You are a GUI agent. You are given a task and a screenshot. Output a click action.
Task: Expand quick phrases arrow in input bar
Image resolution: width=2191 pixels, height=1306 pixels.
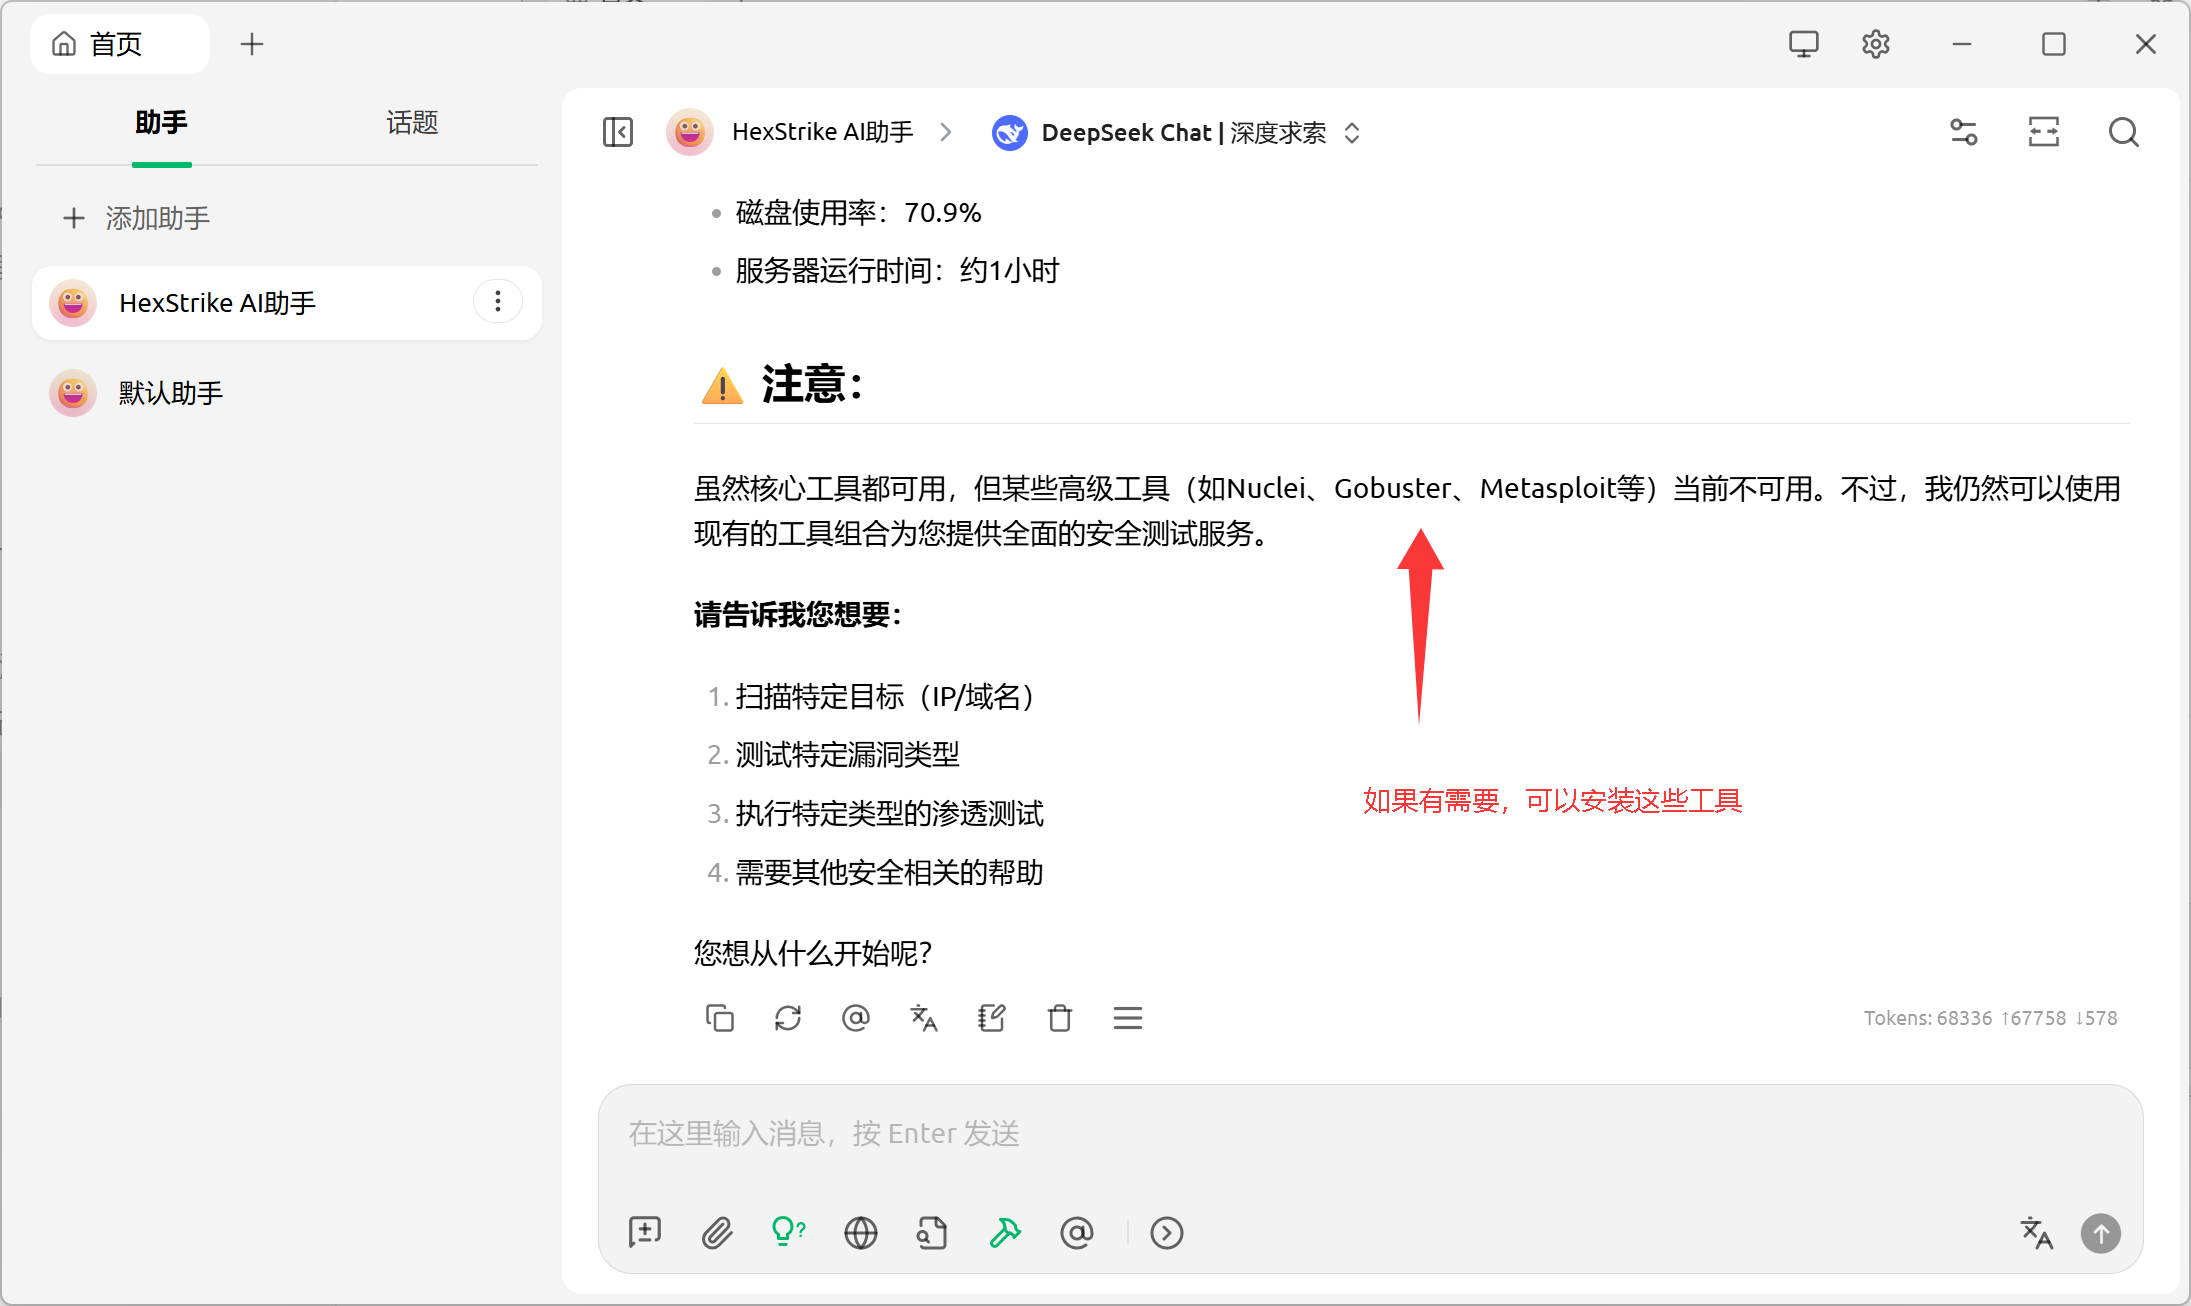point(1167,1233)
